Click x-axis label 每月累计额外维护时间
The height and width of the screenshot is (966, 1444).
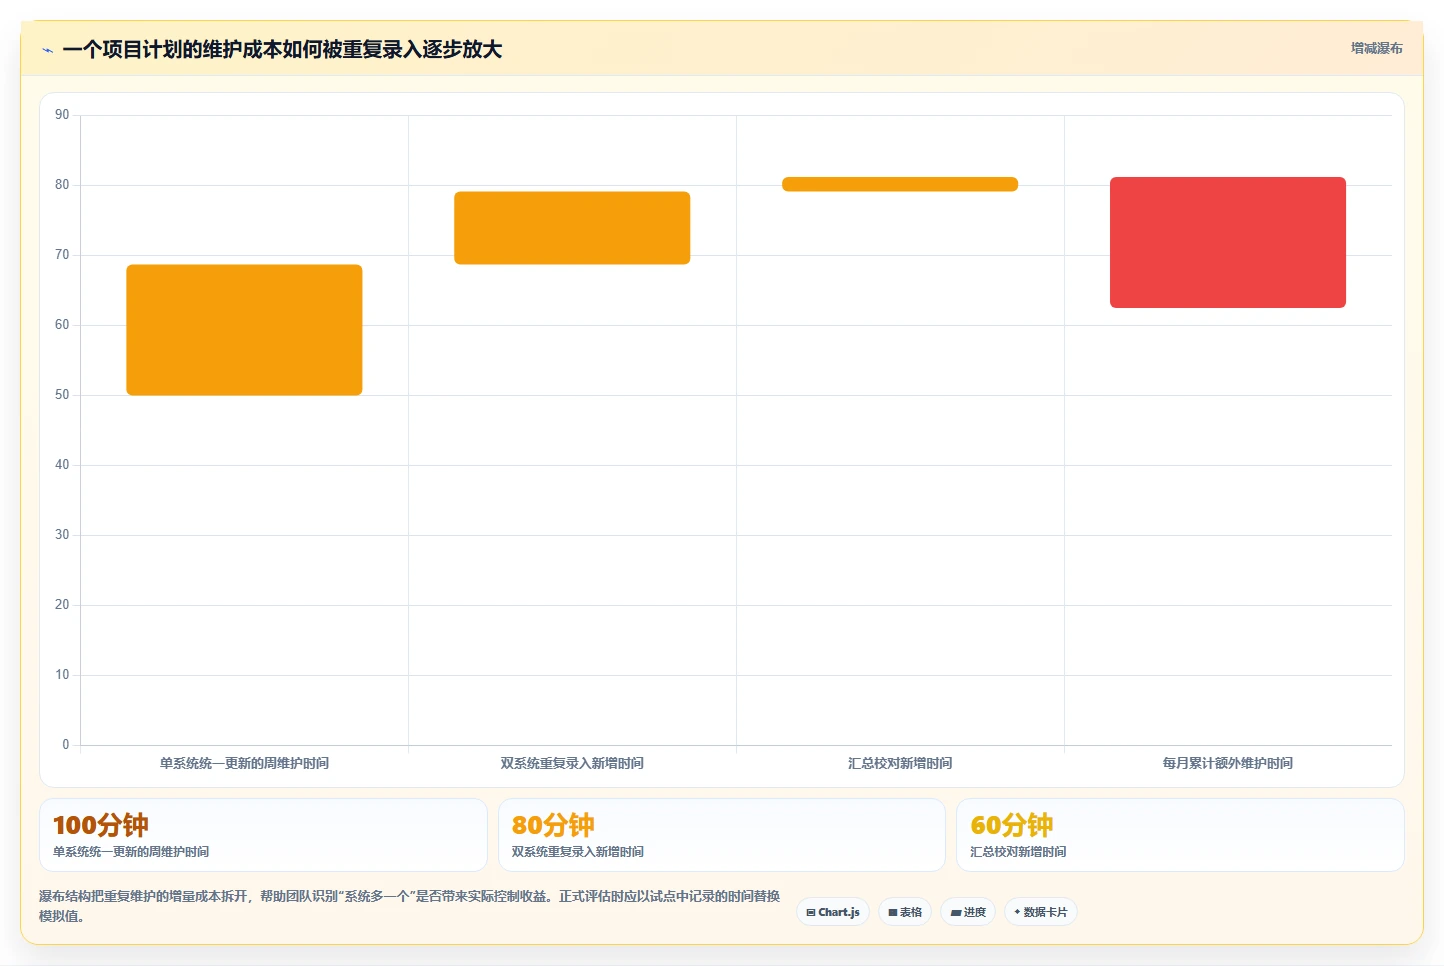1228,763
